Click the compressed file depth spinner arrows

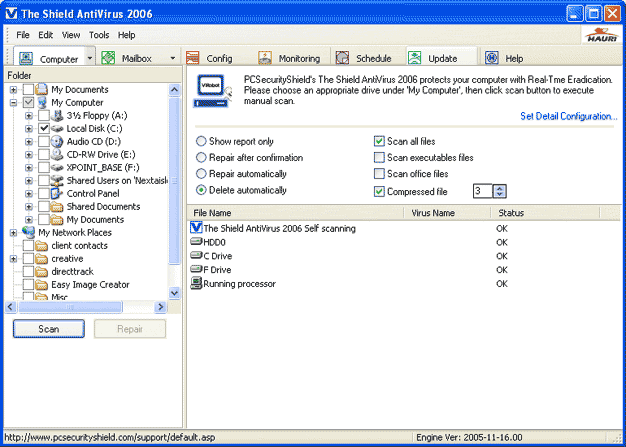499,191
